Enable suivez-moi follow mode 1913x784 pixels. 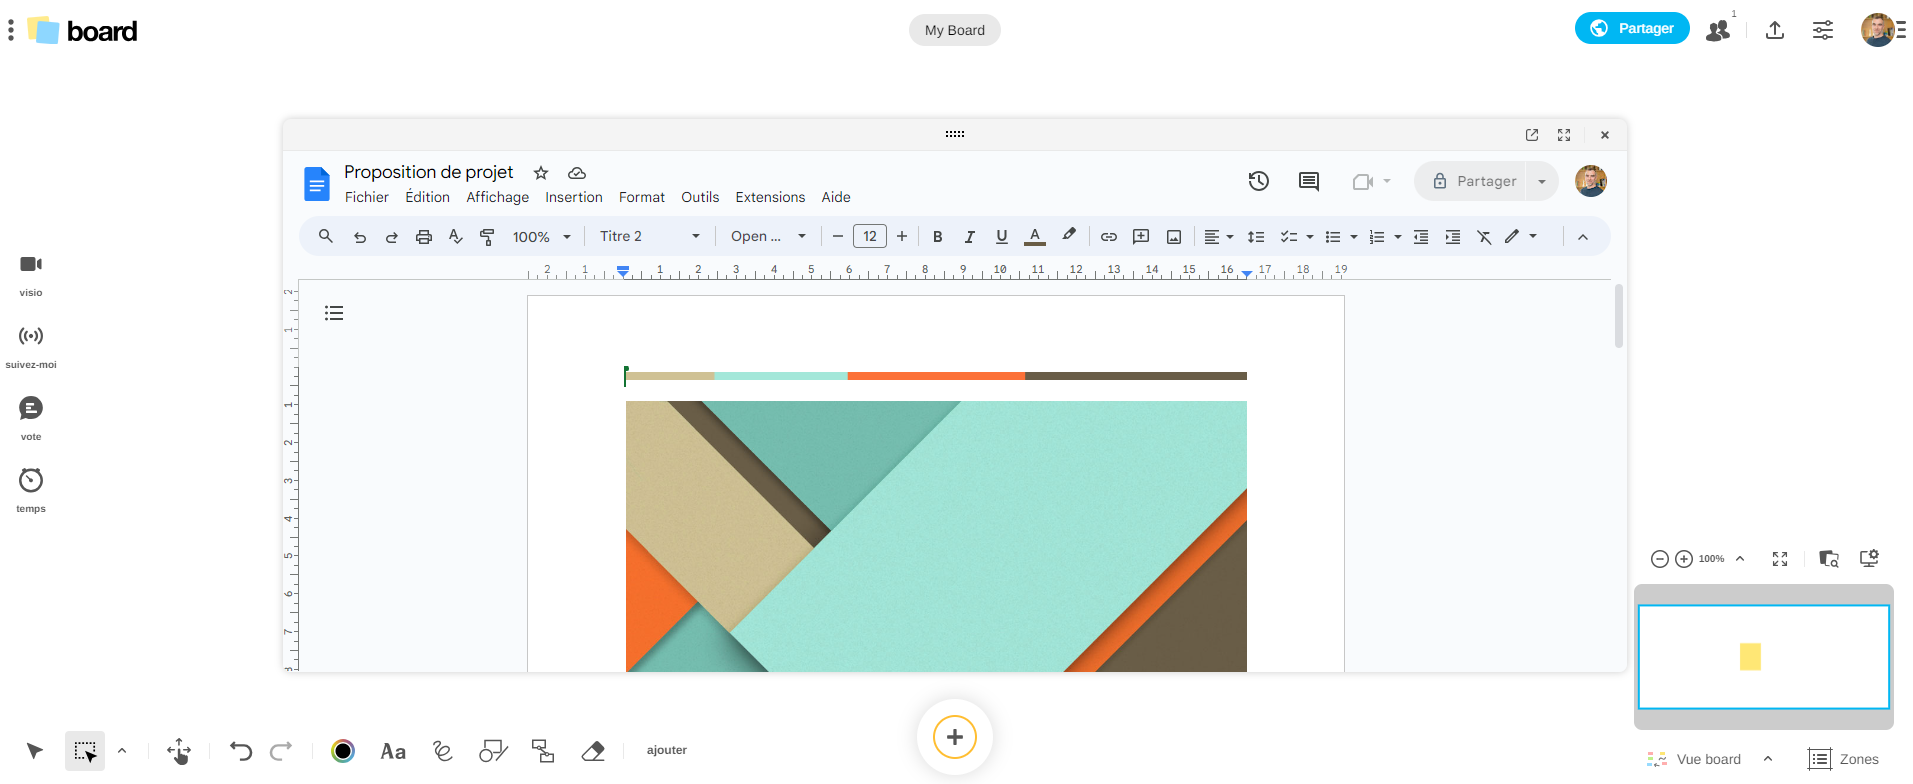[x=31, y=337]
